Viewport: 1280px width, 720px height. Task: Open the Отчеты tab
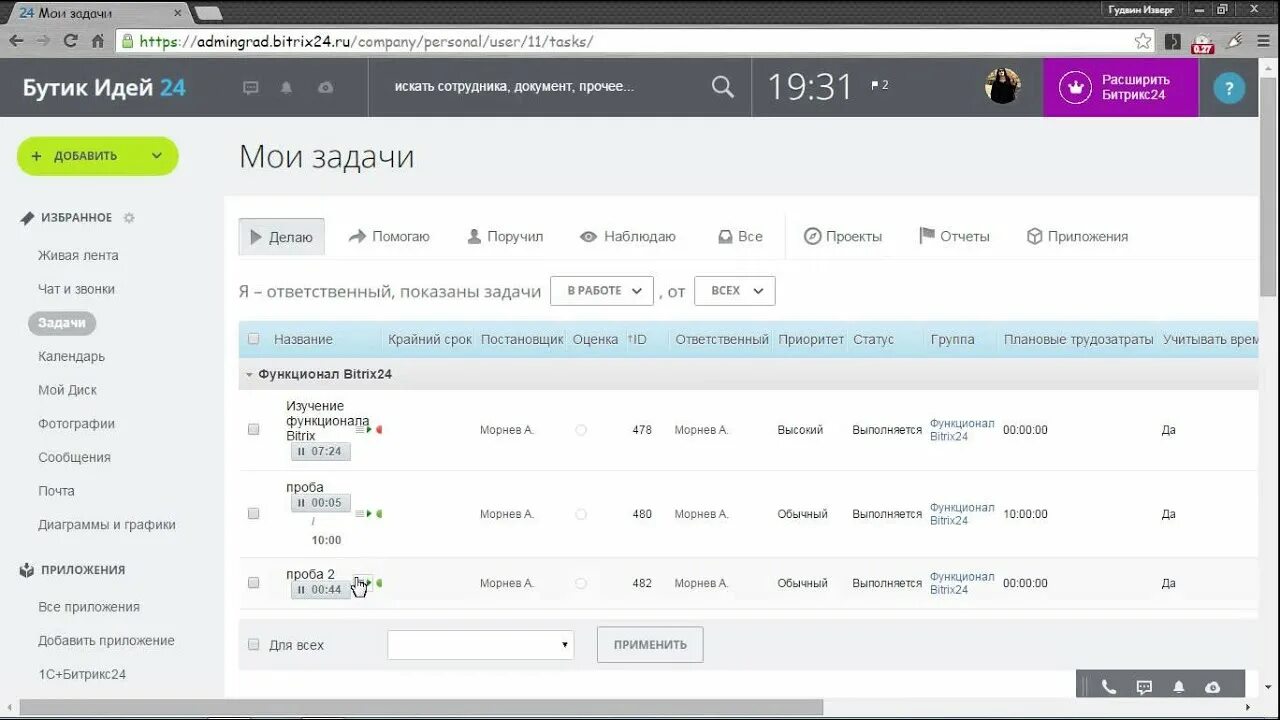[954, 237]
